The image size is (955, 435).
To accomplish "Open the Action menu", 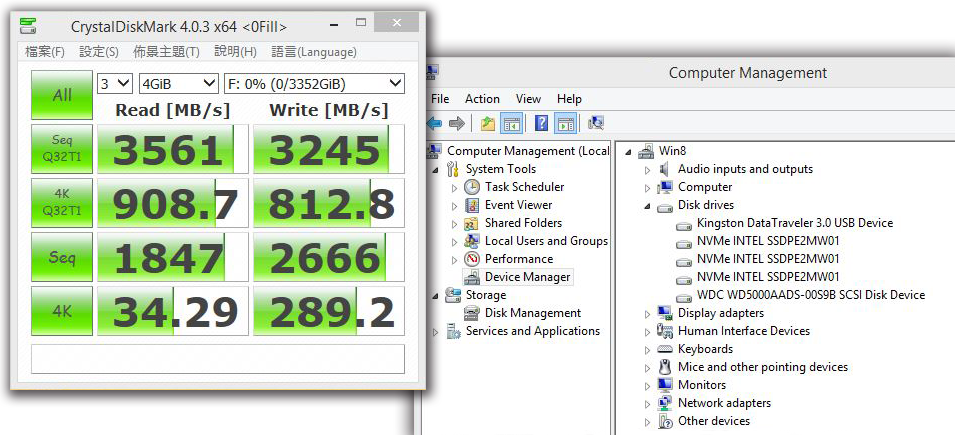I will click(x=482, y=99).
